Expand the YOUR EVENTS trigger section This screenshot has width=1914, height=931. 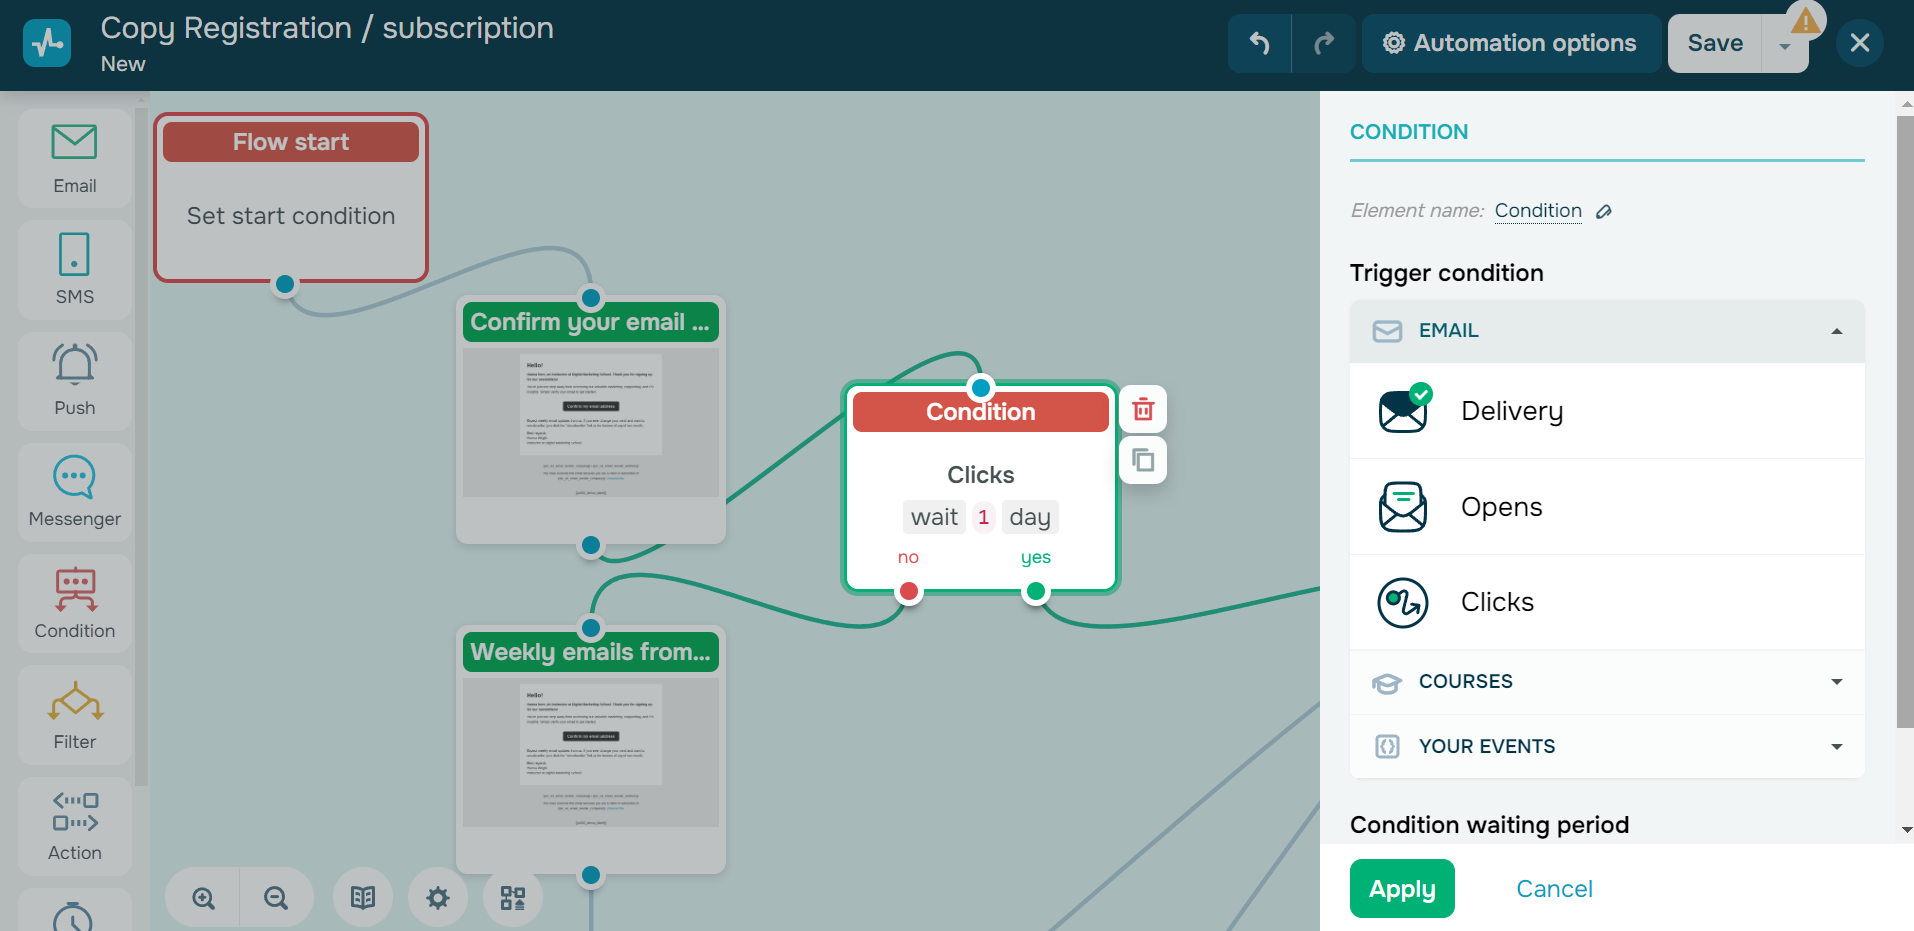[x=1607, y=747]
